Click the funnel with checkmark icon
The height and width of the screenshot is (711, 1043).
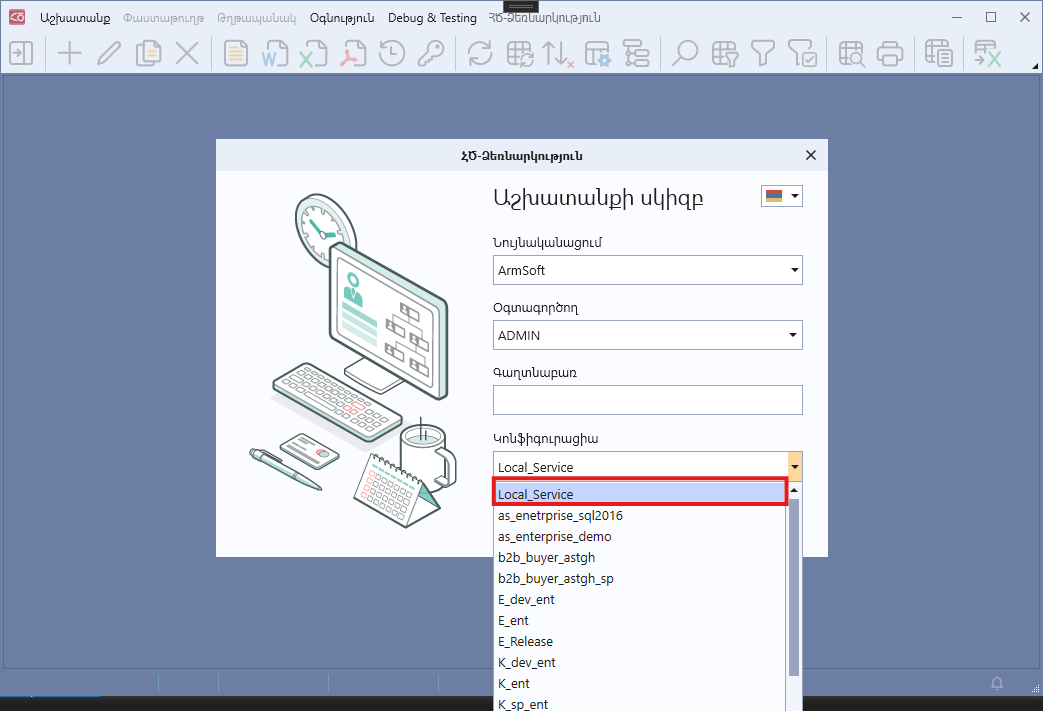[x=802, y=53]
